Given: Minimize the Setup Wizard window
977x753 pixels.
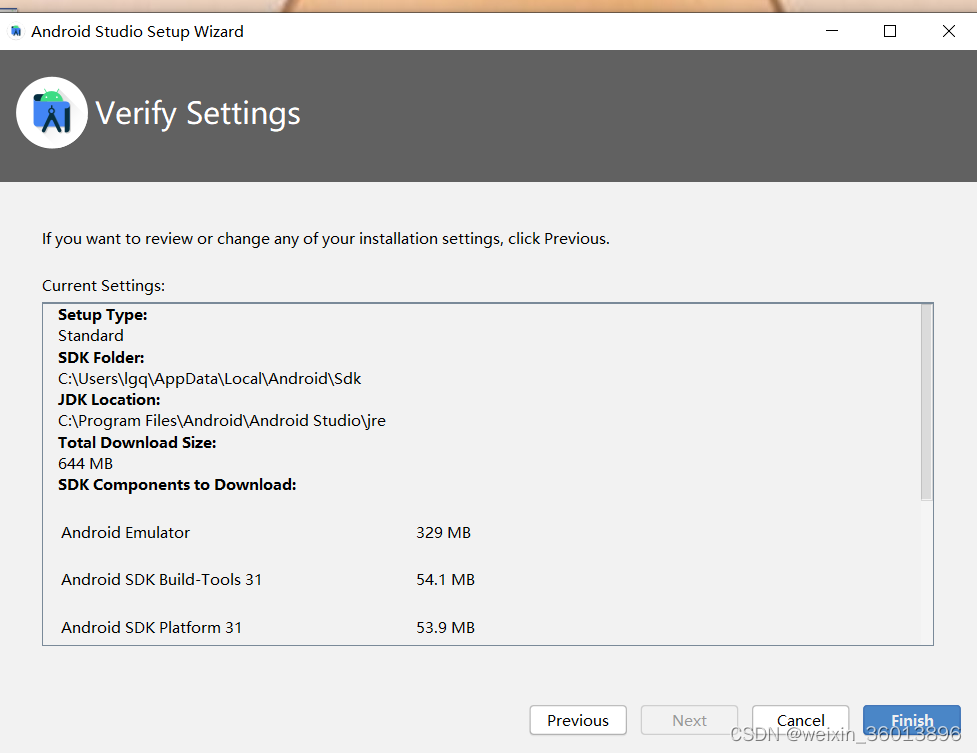Looking at the screenshot, I should pyautogui.click(x=832, y=31).
